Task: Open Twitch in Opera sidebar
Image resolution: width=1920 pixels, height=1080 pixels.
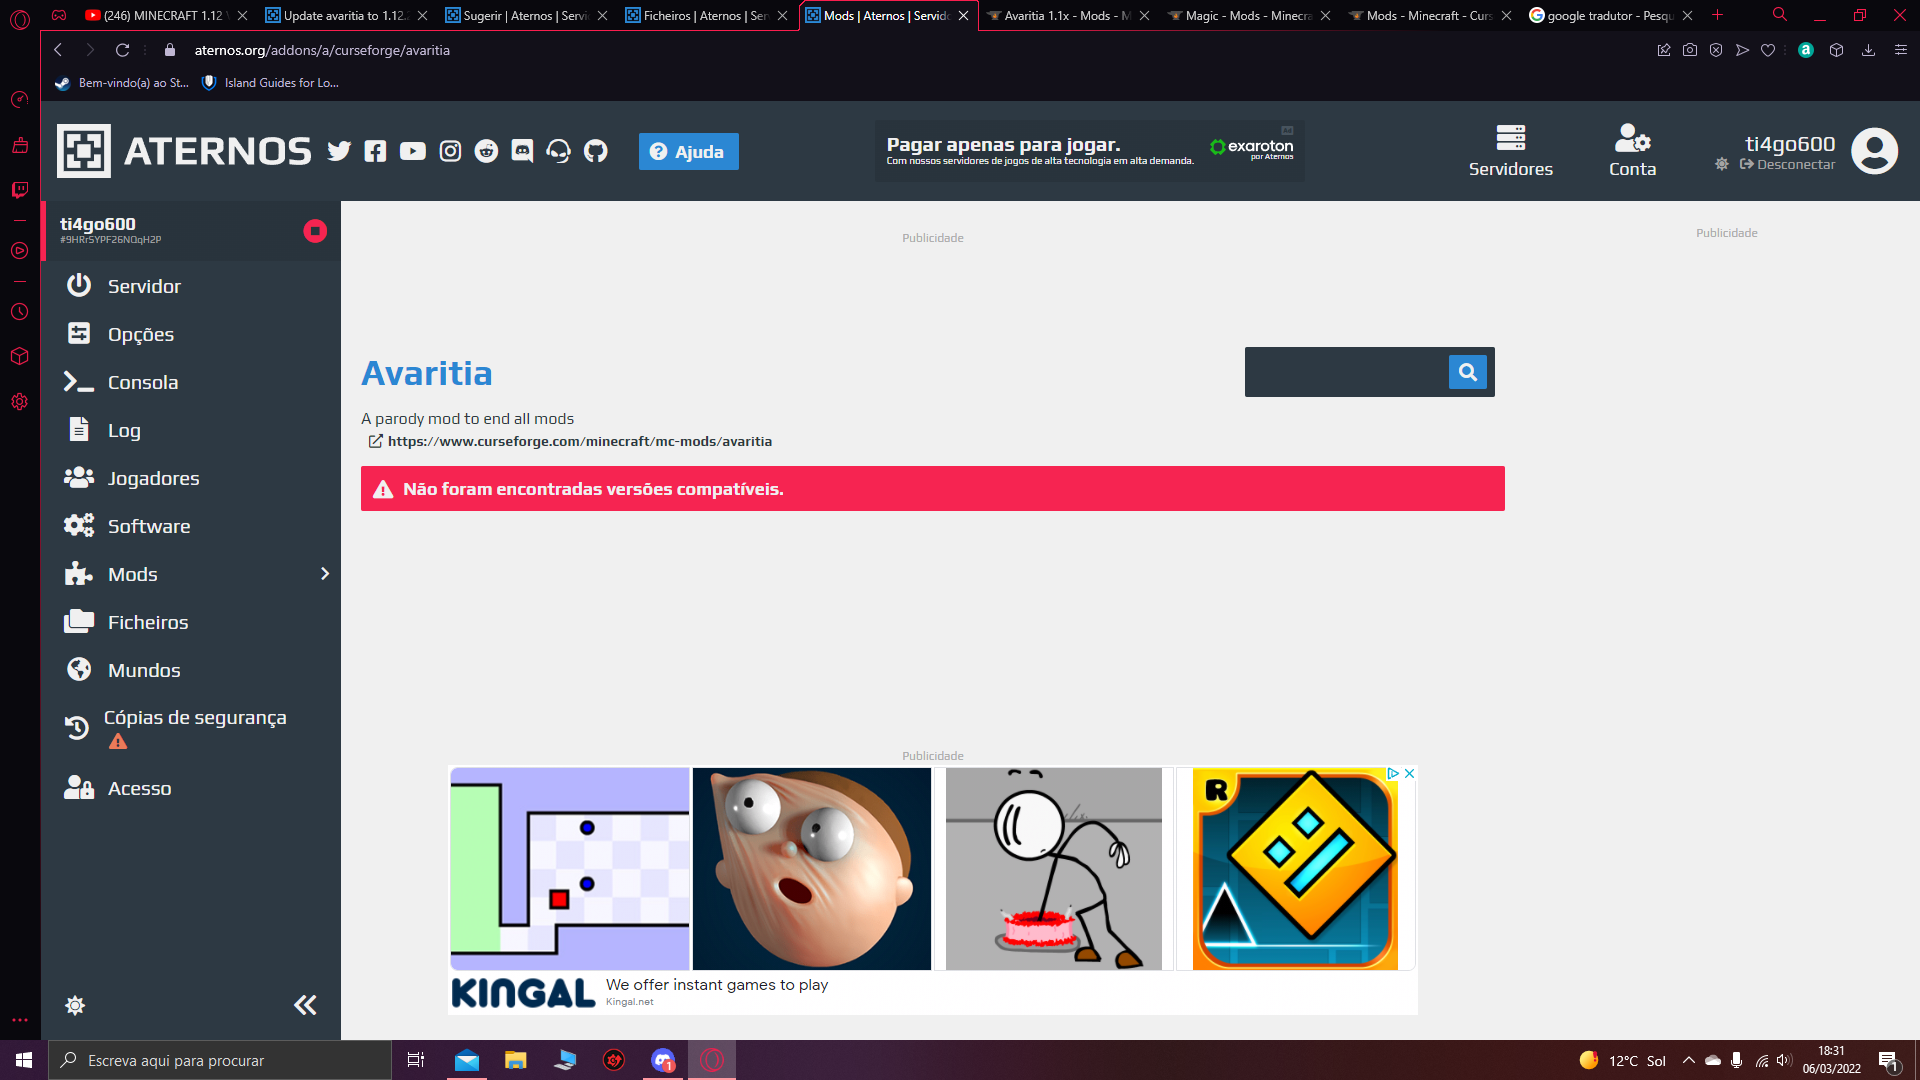Action: pos(20,189)
